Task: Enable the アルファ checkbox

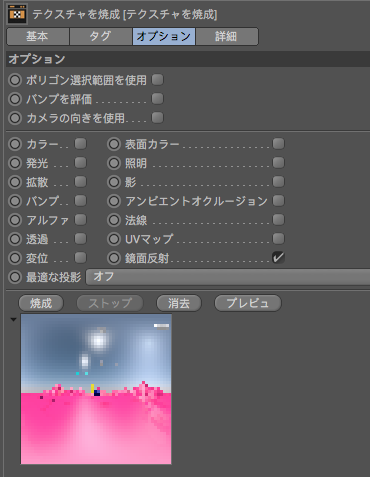Action: (80, 220)
